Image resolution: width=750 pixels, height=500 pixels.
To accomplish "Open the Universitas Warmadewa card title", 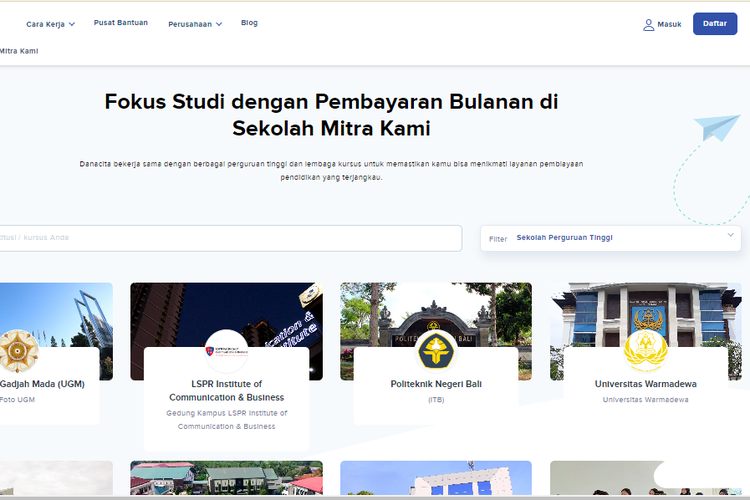I will [645, 384].
